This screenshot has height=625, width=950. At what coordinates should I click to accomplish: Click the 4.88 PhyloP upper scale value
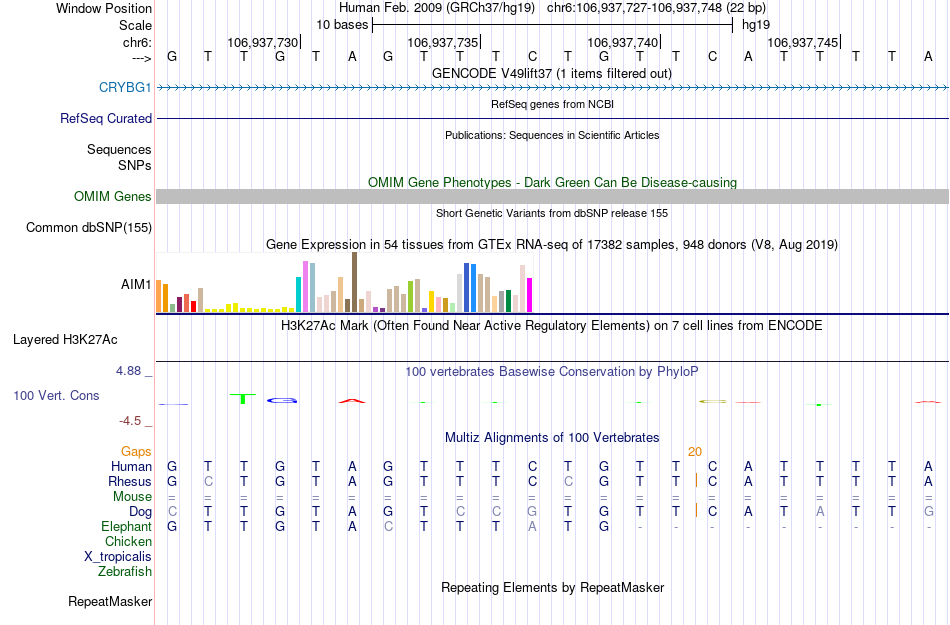128,371
